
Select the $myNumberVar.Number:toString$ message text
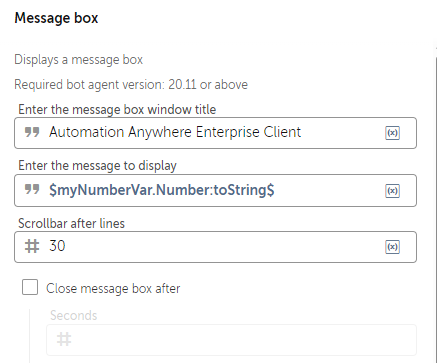coord(162,190)
